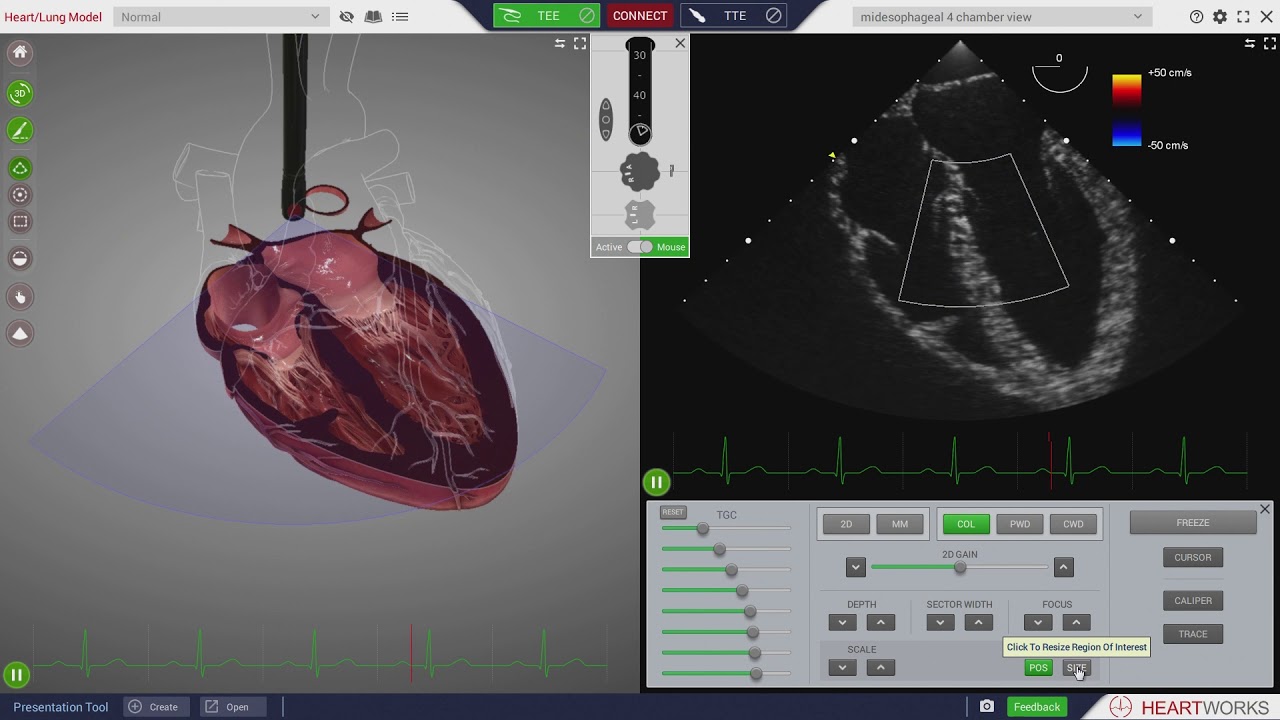Screen dimensions: 1280x720
Task: Switch to PWD Doppler mode
Action: 1020,524
